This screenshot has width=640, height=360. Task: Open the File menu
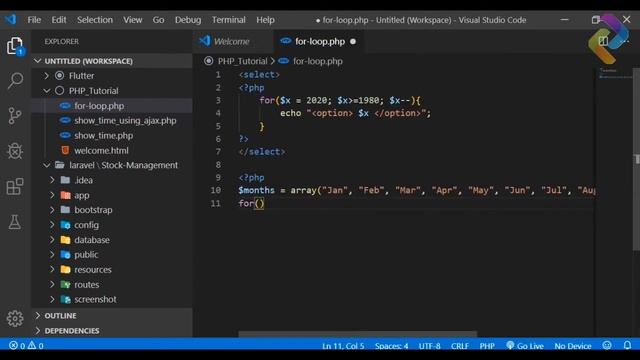click(x=34, y=20)
